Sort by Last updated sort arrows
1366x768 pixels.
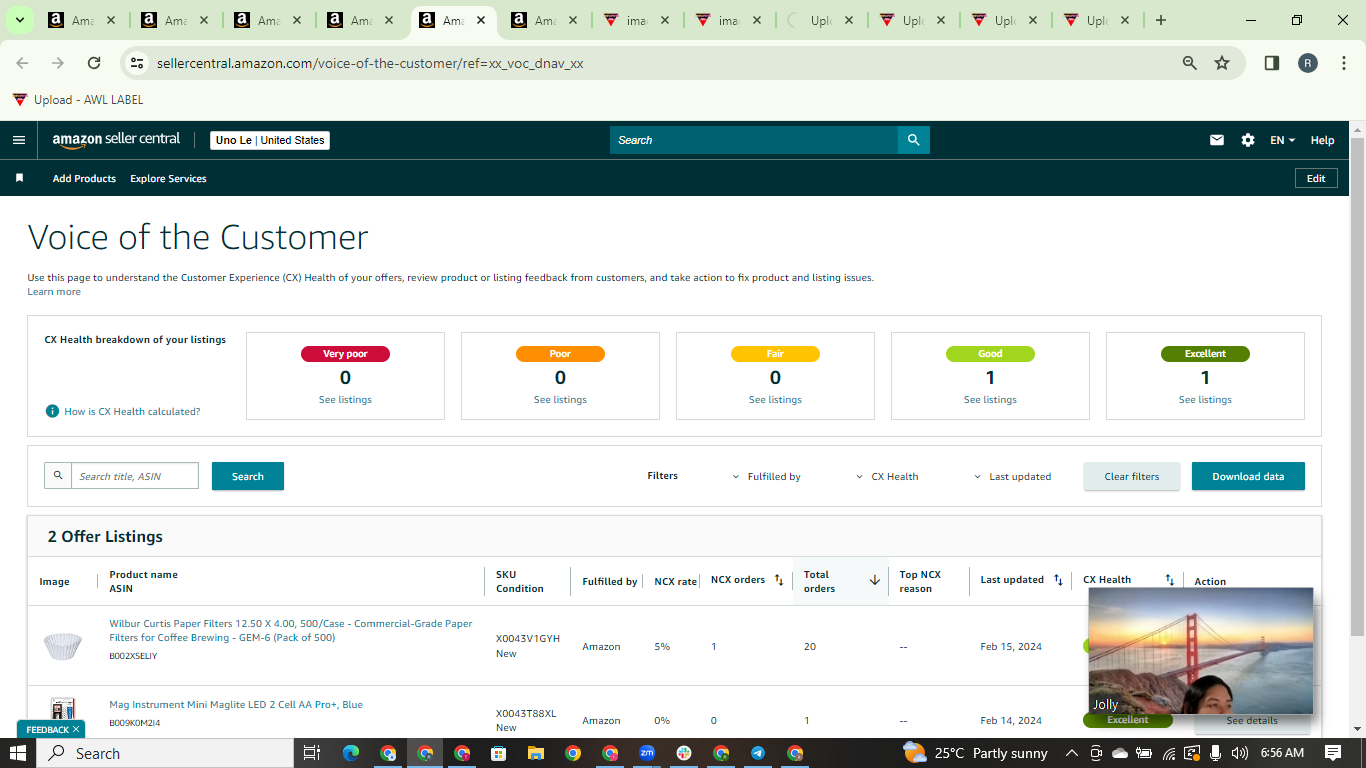click(1058, 580)
